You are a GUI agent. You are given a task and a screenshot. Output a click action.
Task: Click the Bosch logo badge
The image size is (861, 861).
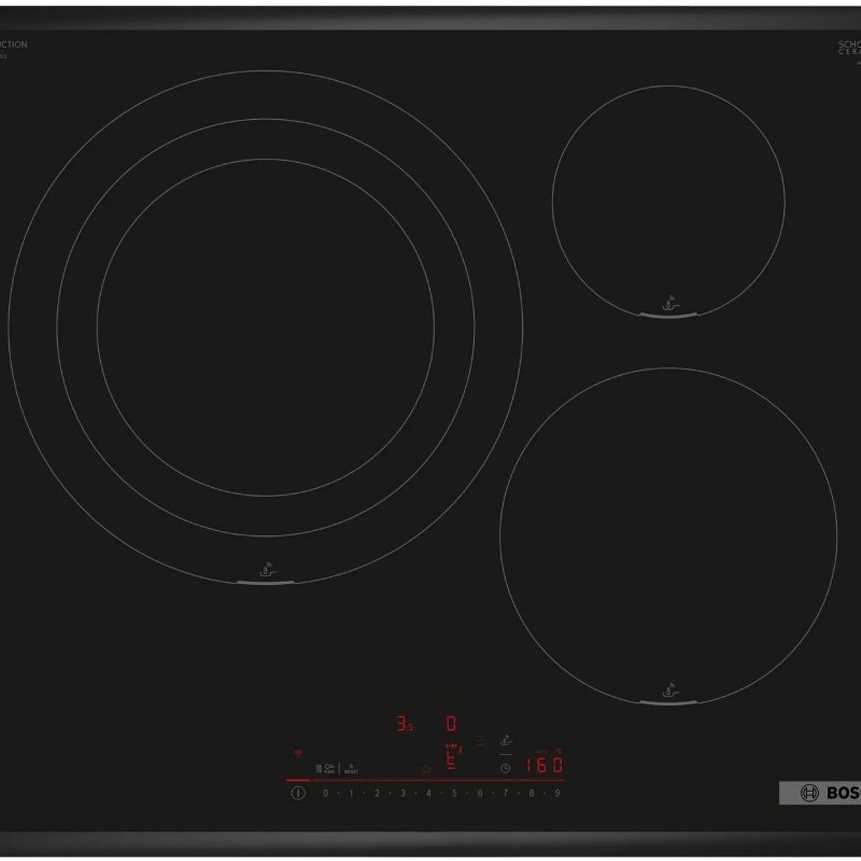coord(819,793)
